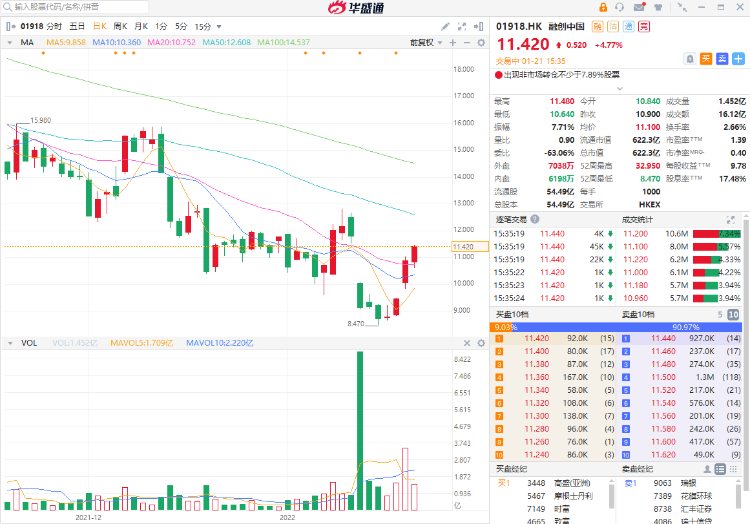Expand the news notice chevron below announcement
This screenshot has width=750, height=524.
[x=620, y=88]
